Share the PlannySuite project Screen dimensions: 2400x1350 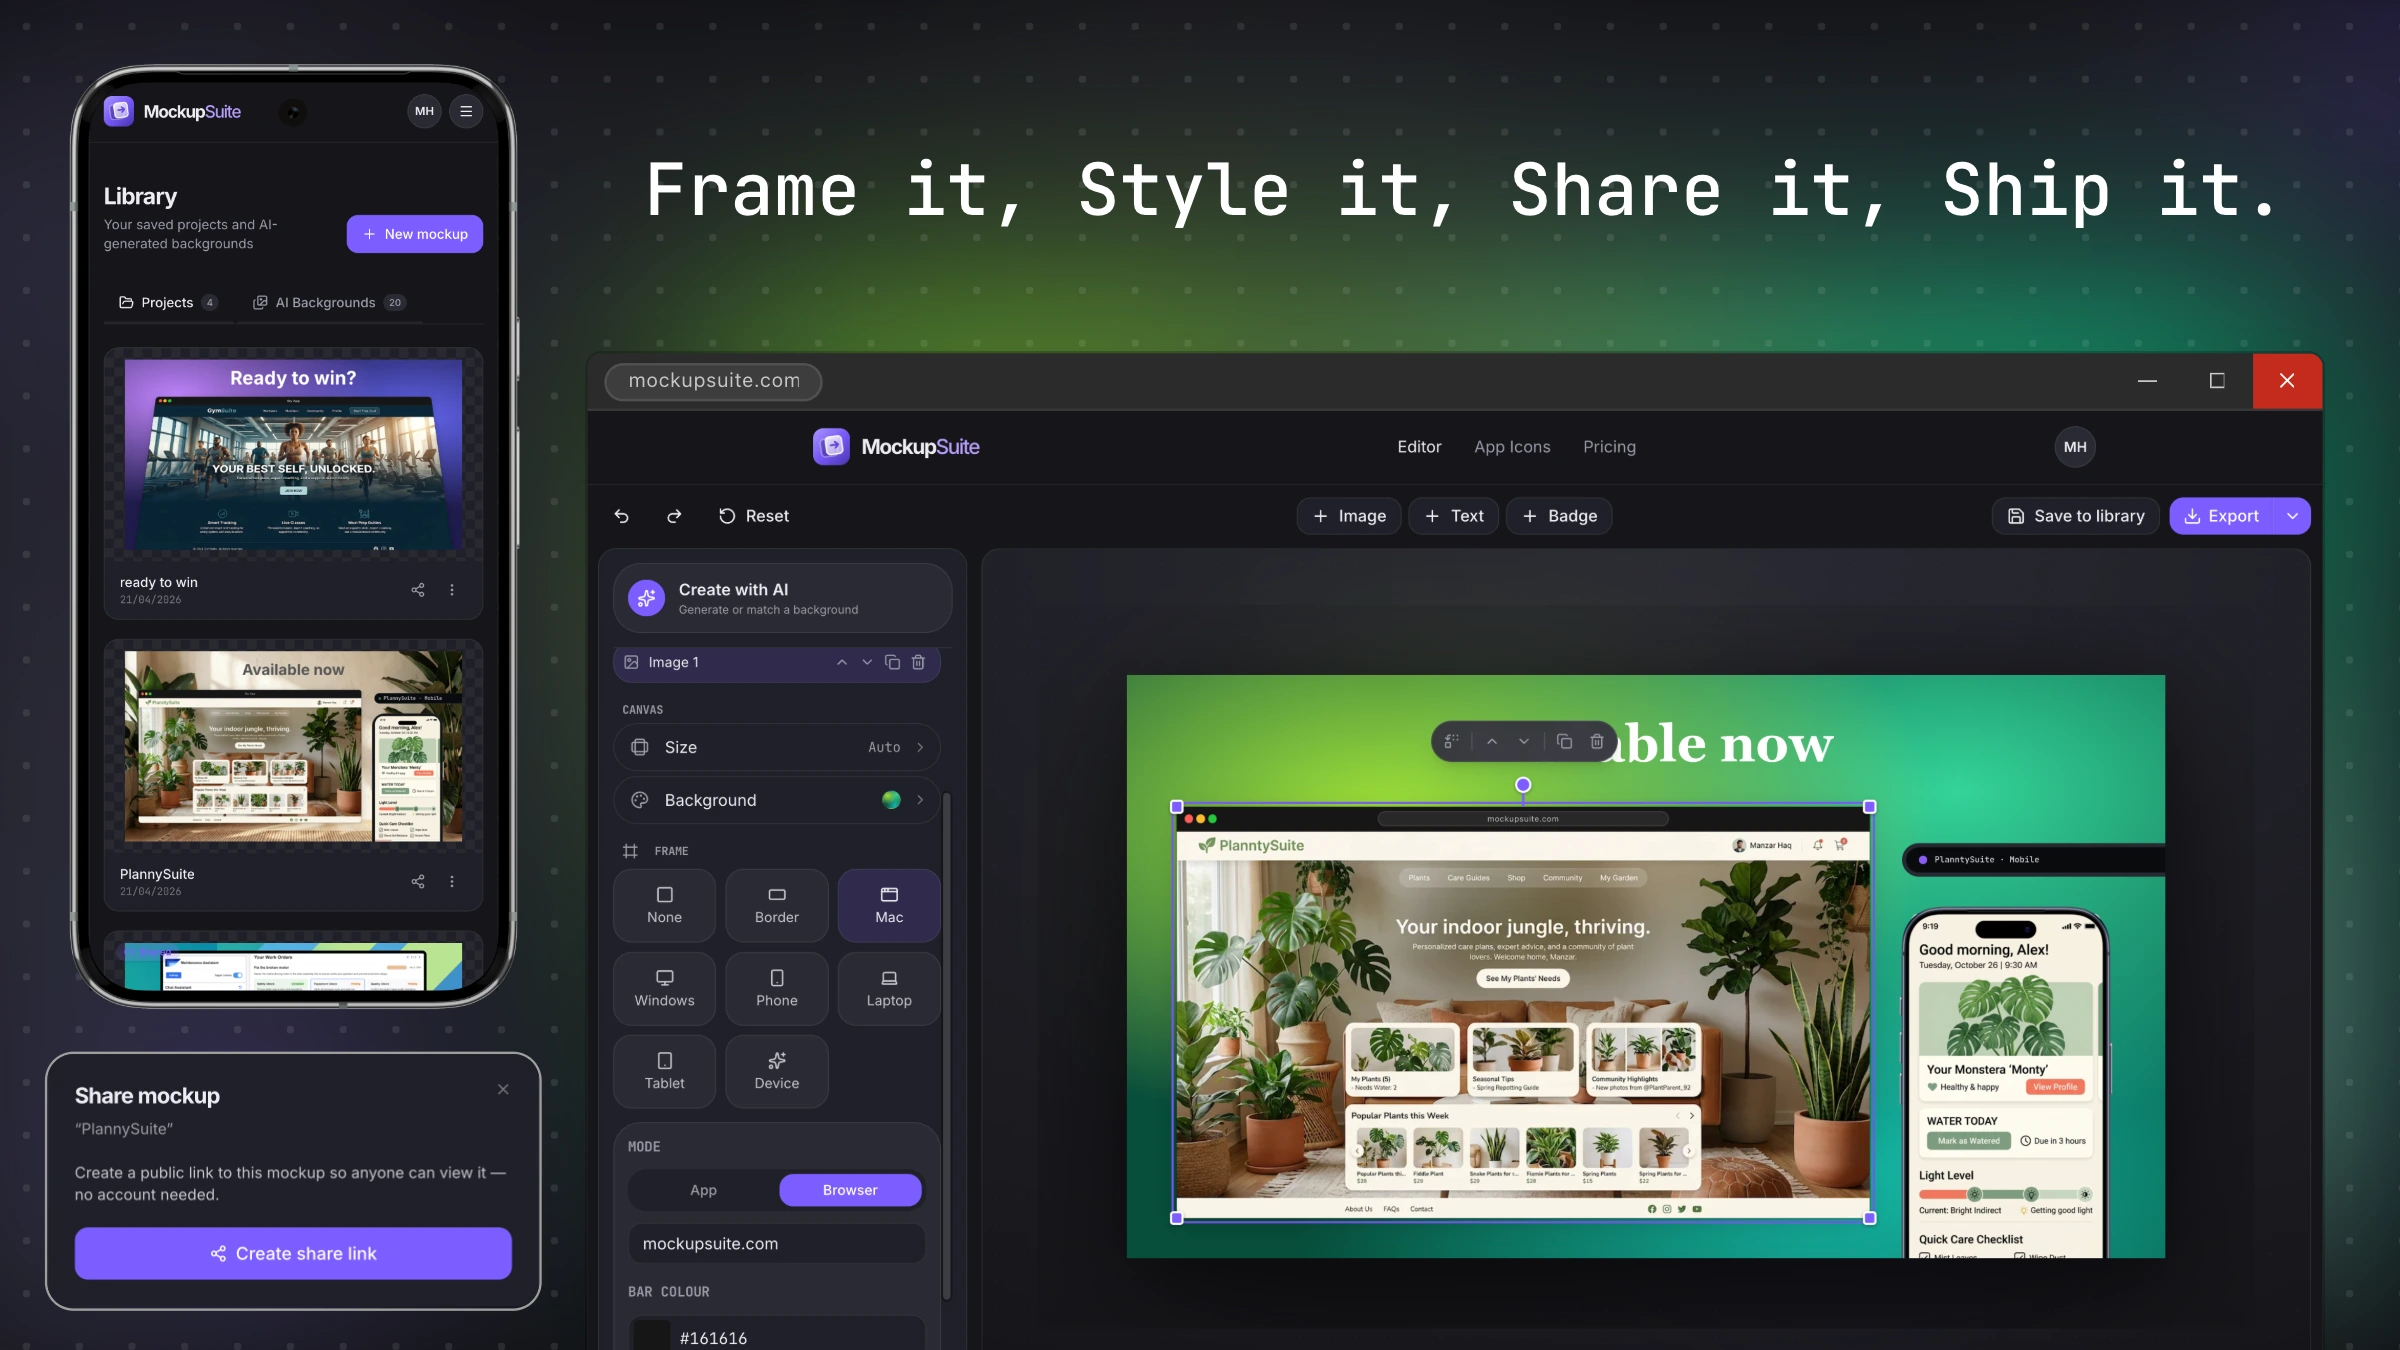(x=418, y=881)
